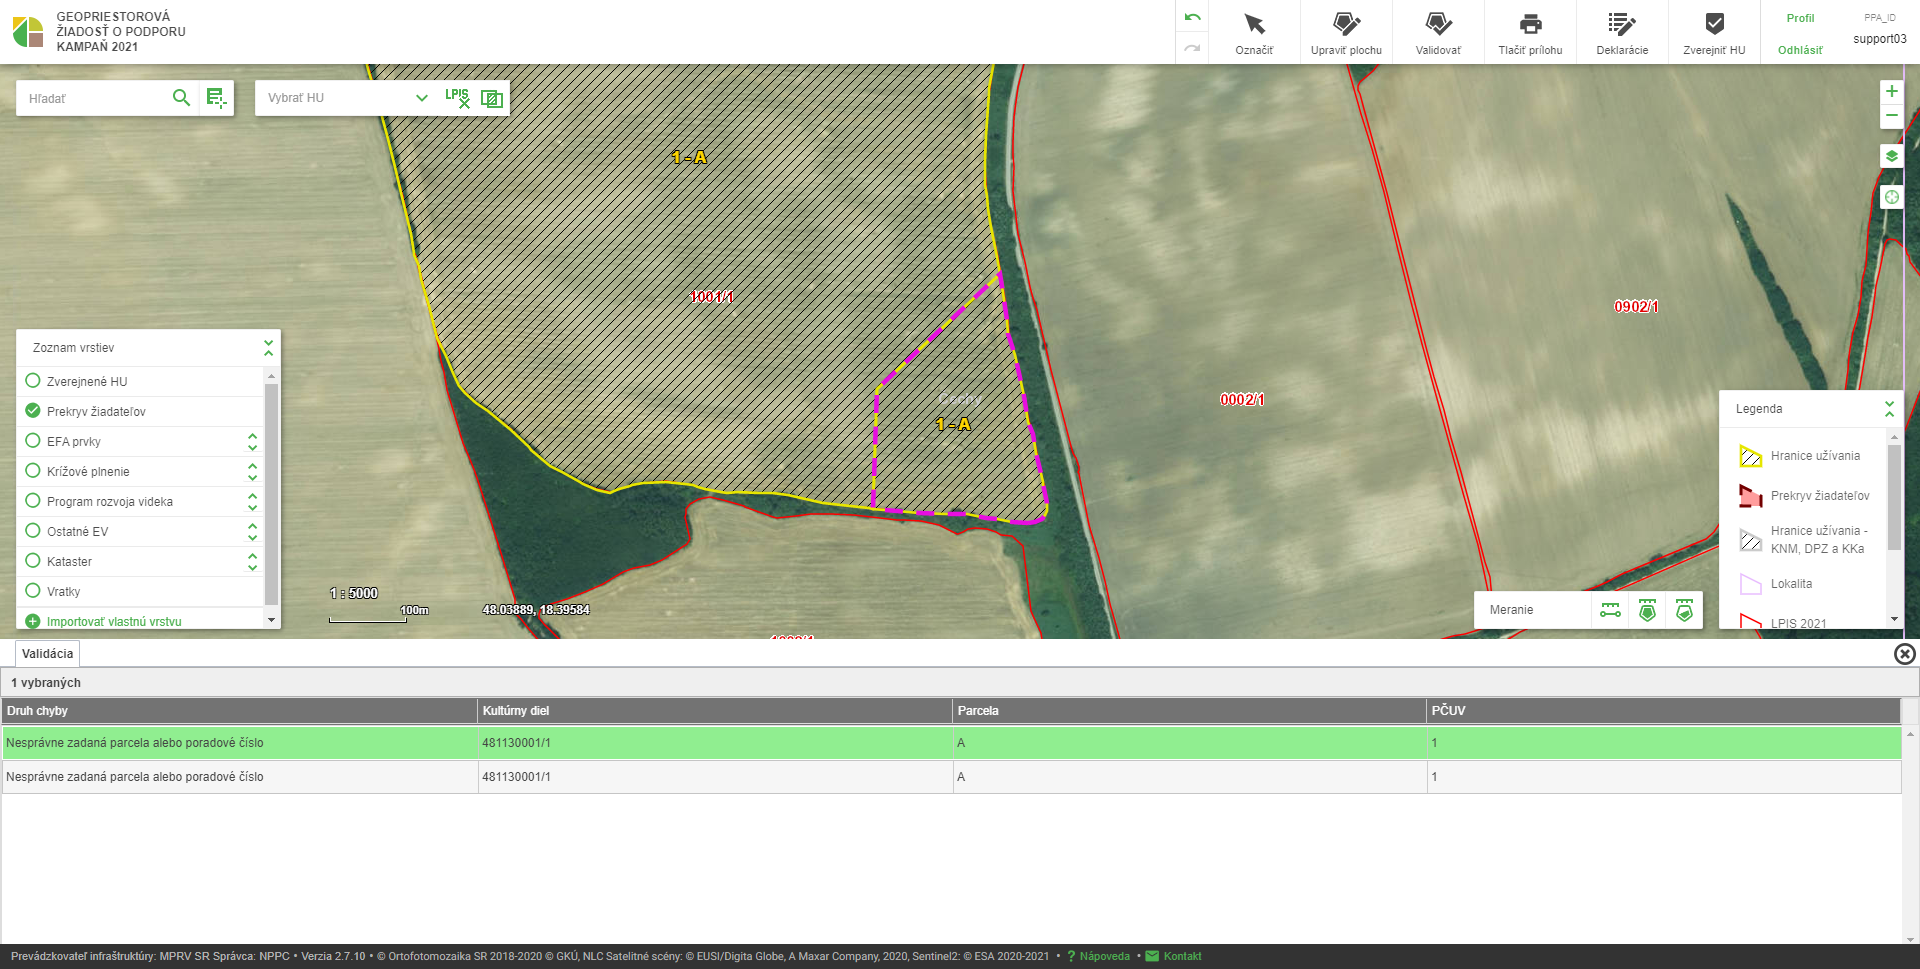
Task: Expand Program rozvoja vidieka sublayers
Action: tap(252, 501)
